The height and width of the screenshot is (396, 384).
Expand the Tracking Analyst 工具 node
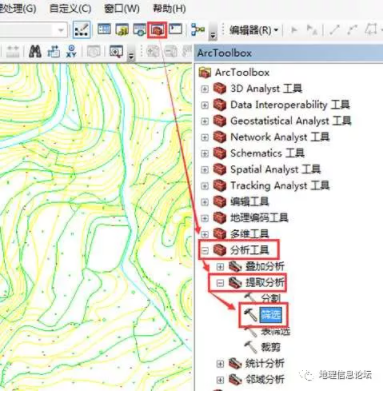[205, 186]
